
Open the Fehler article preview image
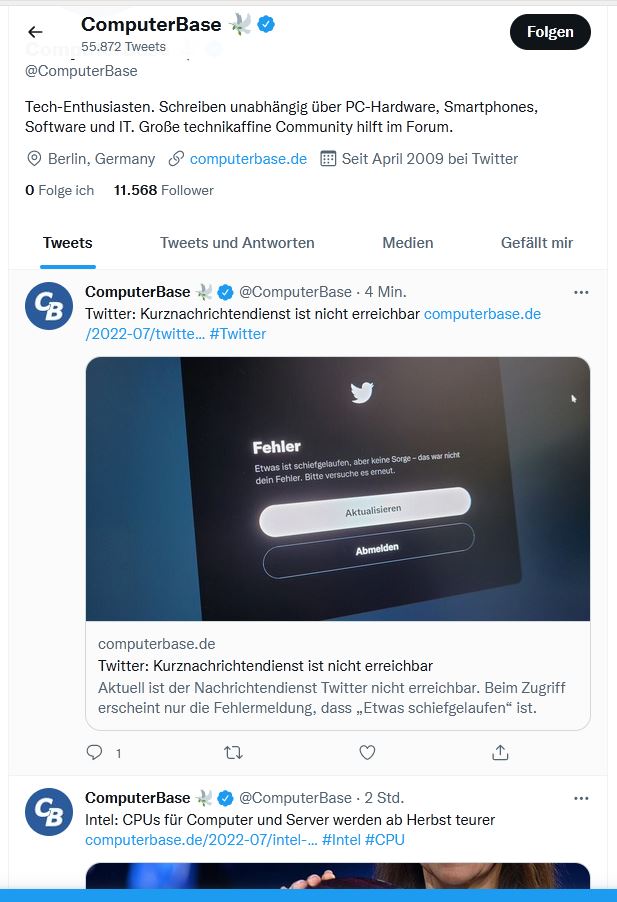[x=338, y=489]
